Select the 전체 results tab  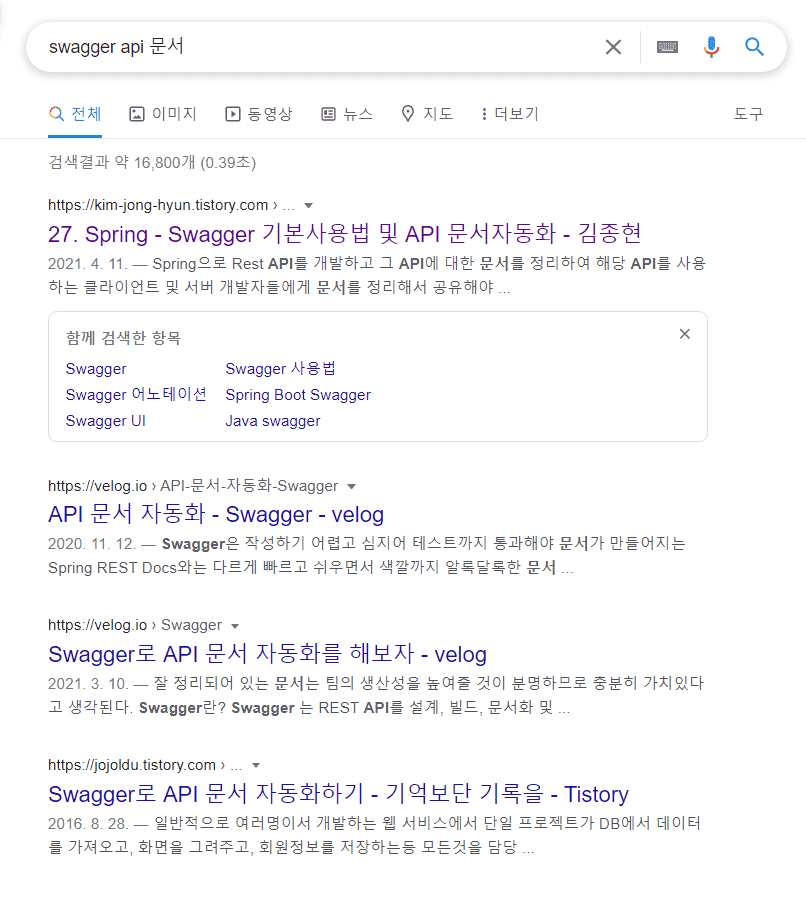(75, 114)
